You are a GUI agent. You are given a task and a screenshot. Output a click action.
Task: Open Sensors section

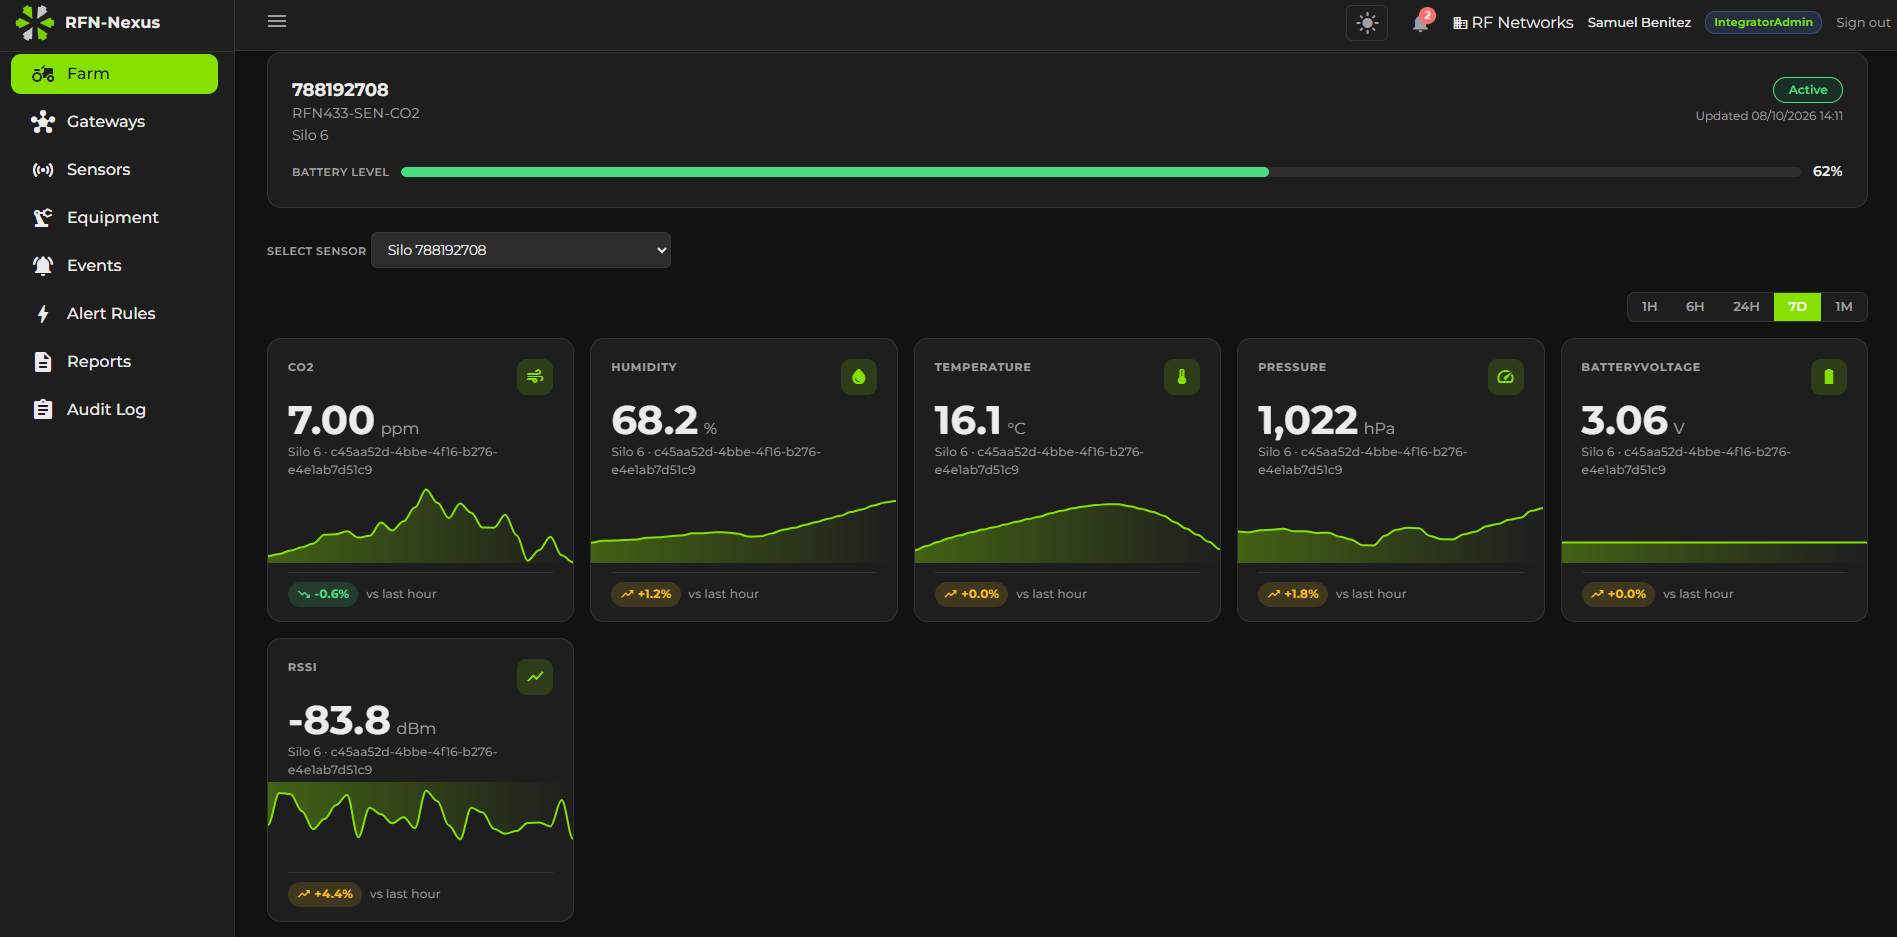coord(114,170)
